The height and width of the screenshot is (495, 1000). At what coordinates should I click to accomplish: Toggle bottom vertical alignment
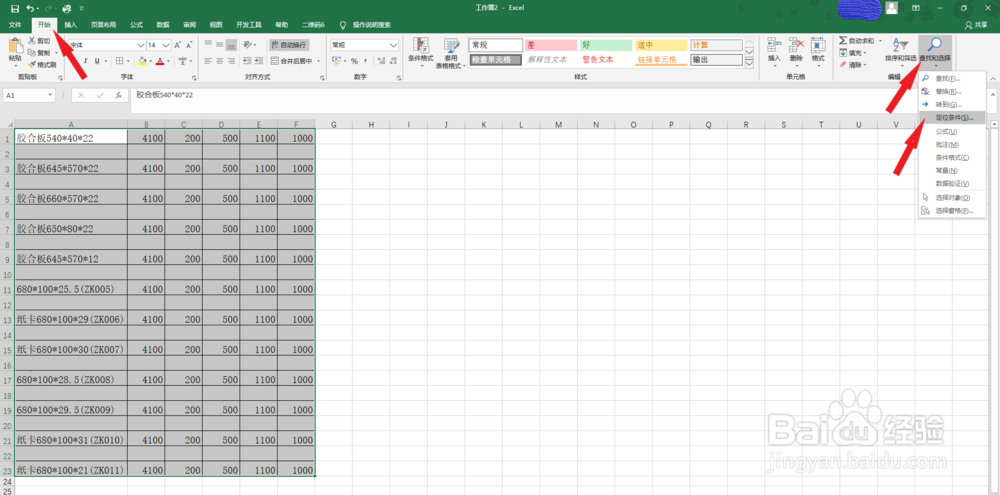(232, 45)
